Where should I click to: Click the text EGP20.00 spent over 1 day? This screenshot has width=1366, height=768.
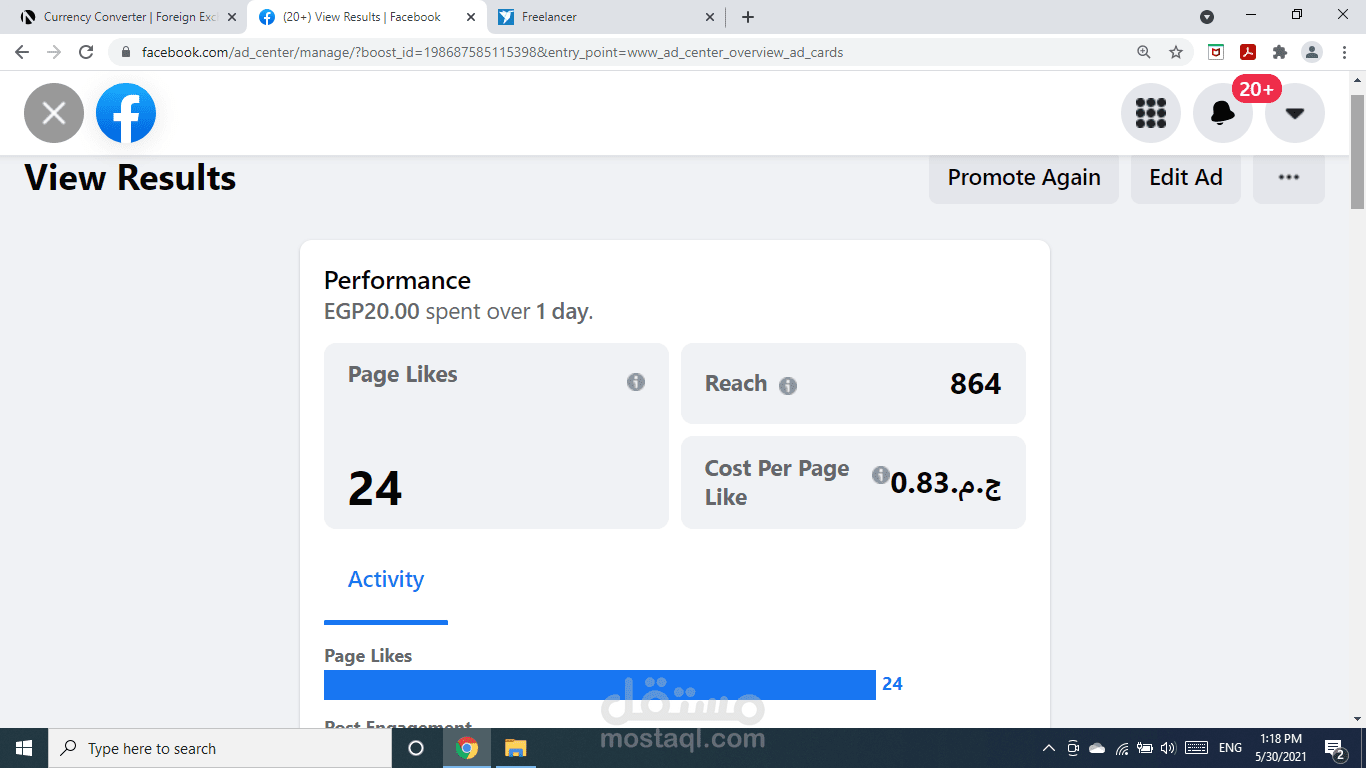pyautogui.click(x=459, y=312)
